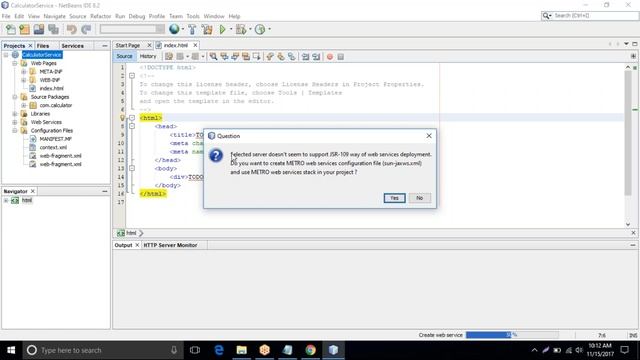Toggle Highlight Search in editor toolbar
This screenshot has height=360, width=640.
pos(246,57)
